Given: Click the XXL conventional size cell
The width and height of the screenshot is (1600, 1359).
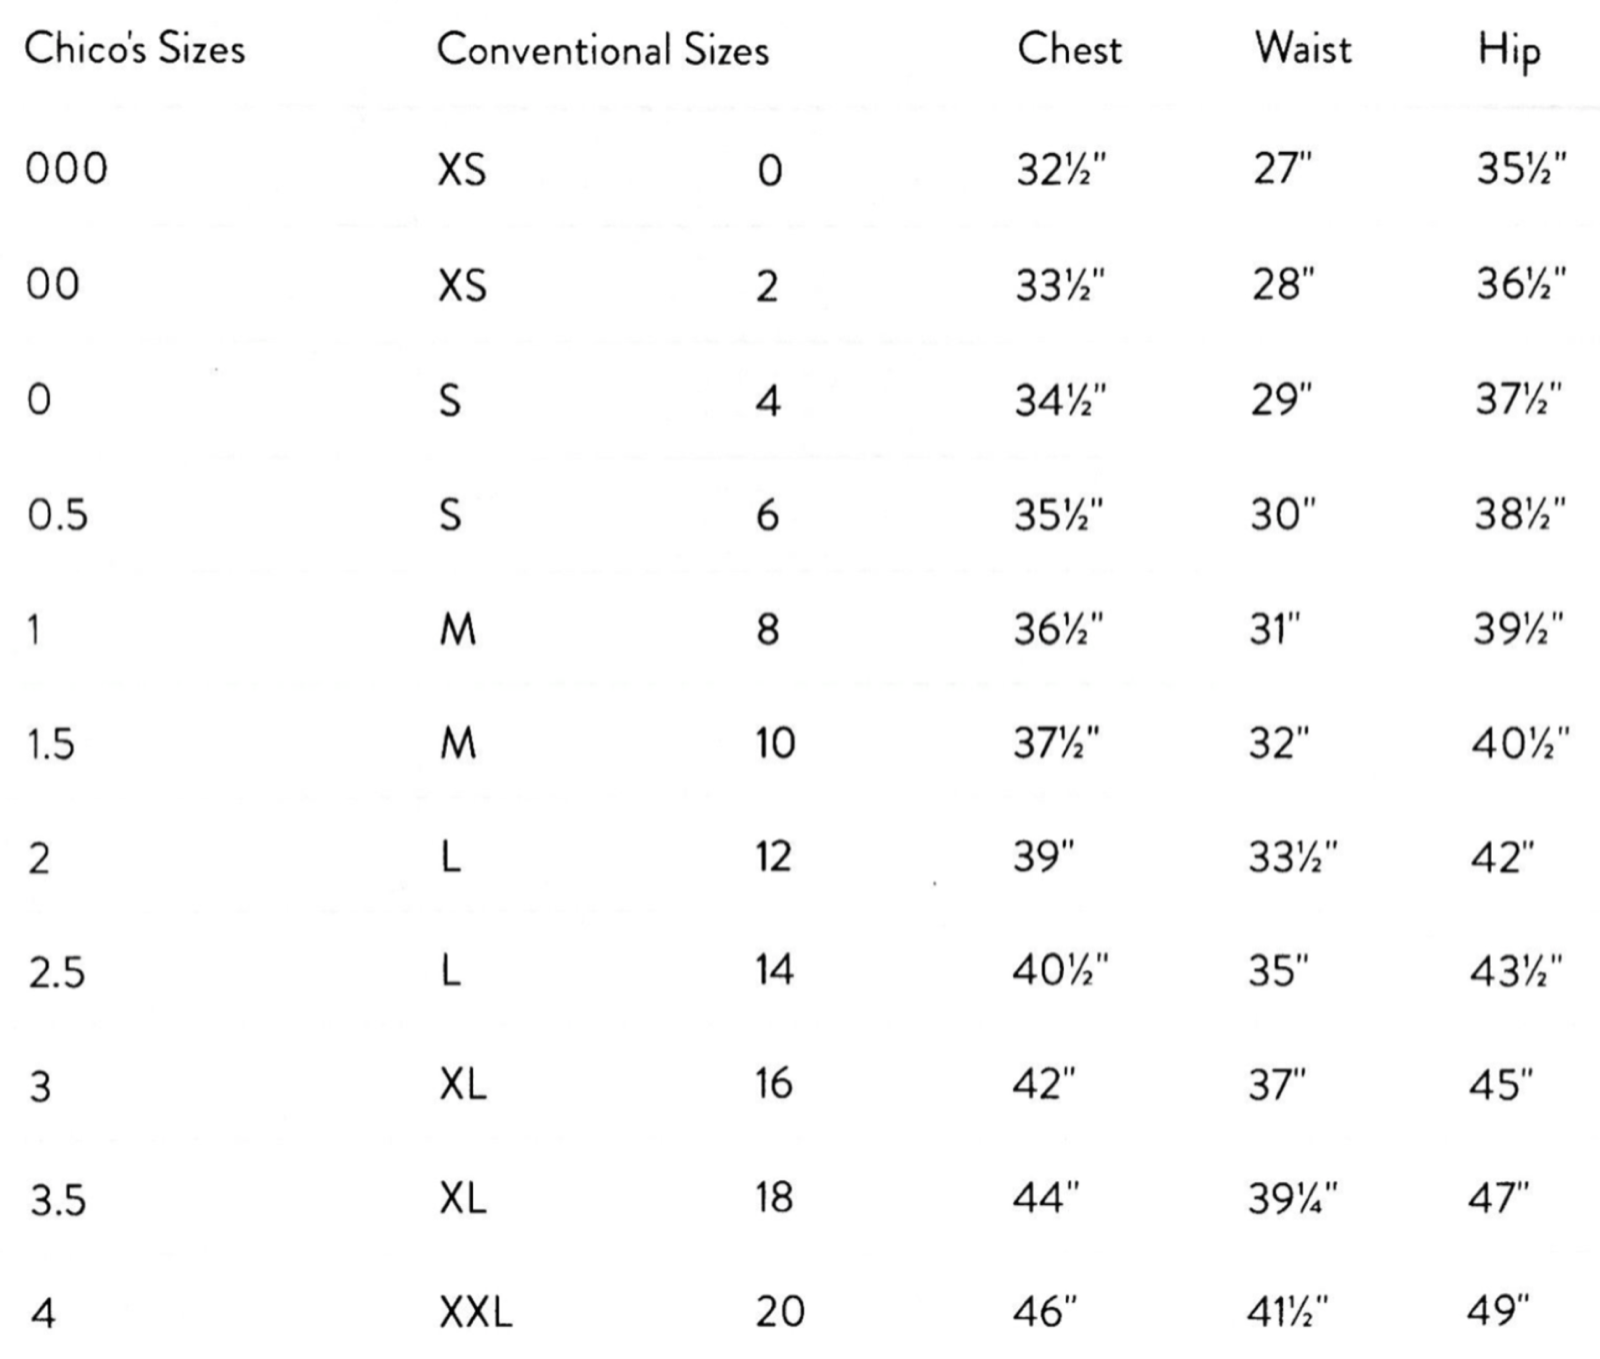Looking at the screenshot, I should 476,1311.
